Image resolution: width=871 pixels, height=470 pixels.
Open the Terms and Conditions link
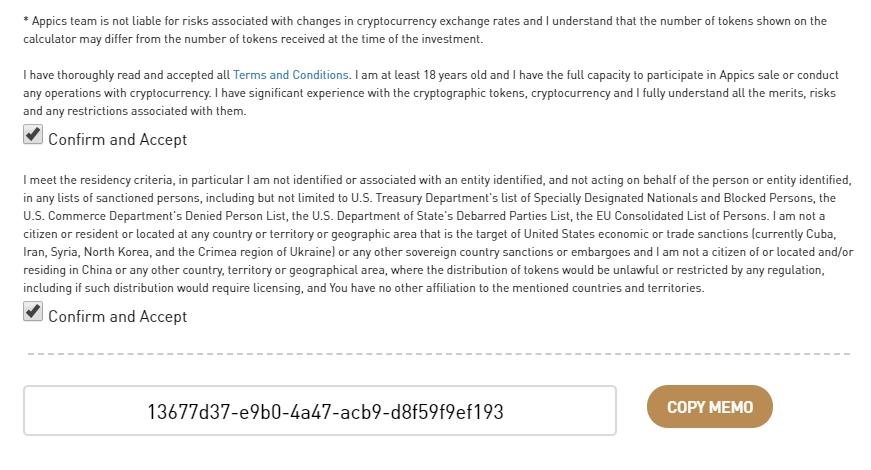pos(290,75)
